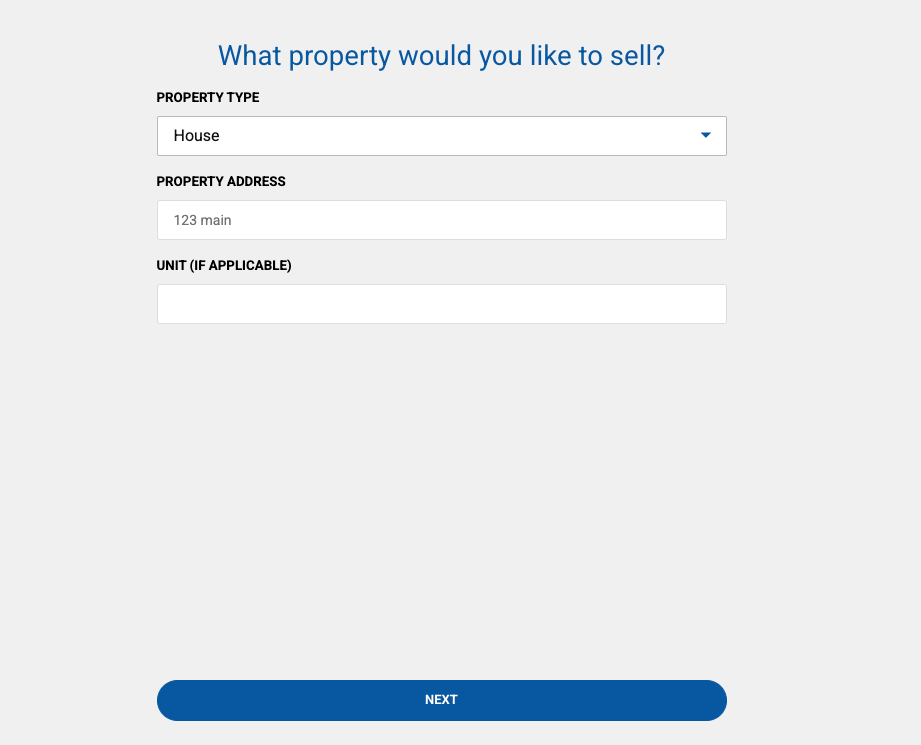
Task: Click the Property Address input field
Action: pos(441,220)
